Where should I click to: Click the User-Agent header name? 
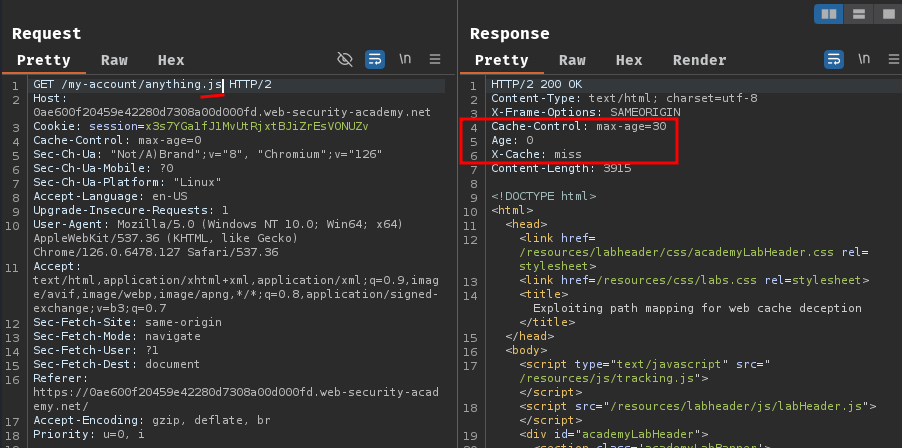pyautogui.click(x=71, y=224)
